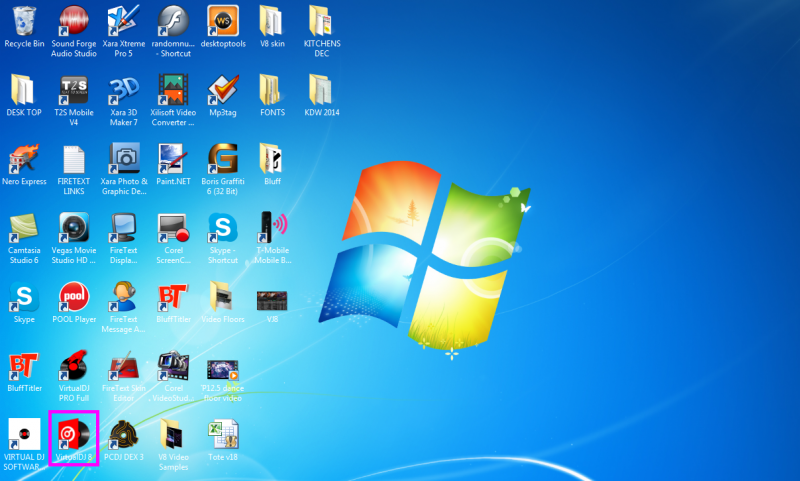This screenshot has width=800, height=481.
Task: Select T-Mobile Mobile Broadband shortcut
Action: tap(272, 228)
